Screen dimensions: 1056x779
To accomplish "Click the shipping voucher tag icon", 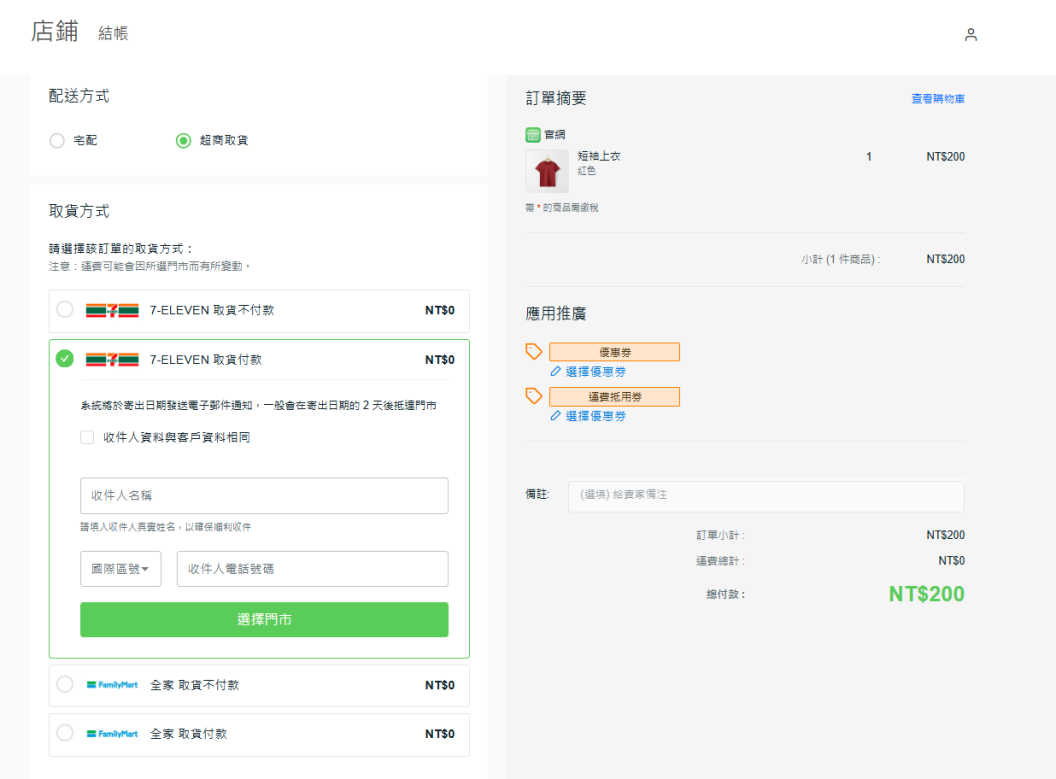I will click(534, 396).
